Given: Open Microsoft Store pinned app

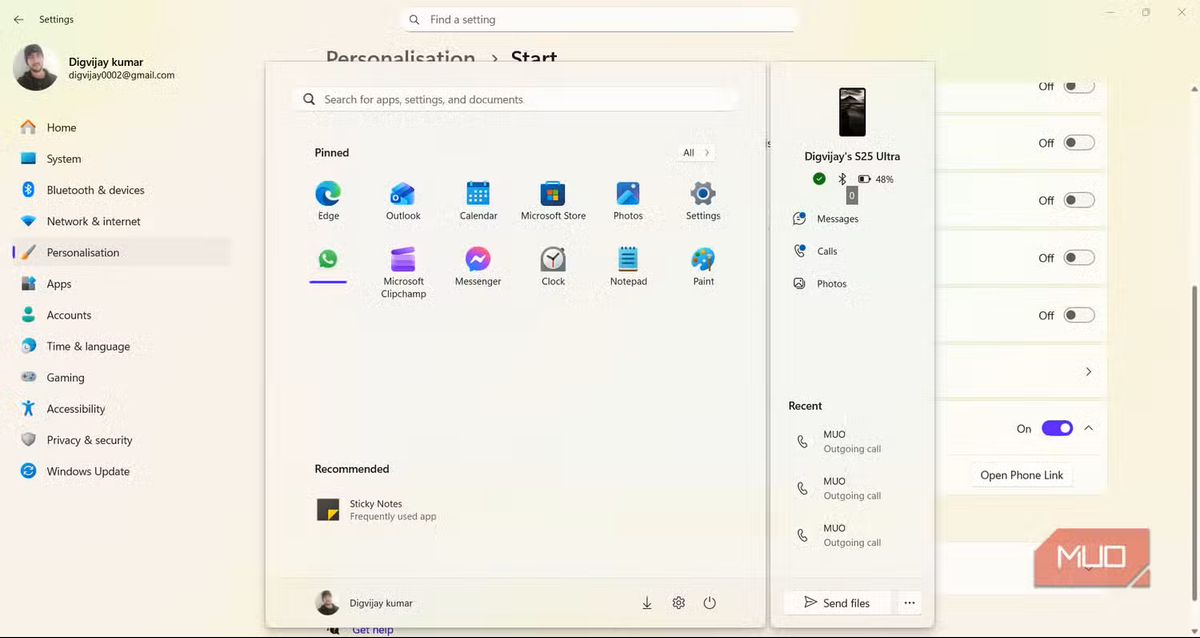Looking at the screenshot, I should click(553, 200).
